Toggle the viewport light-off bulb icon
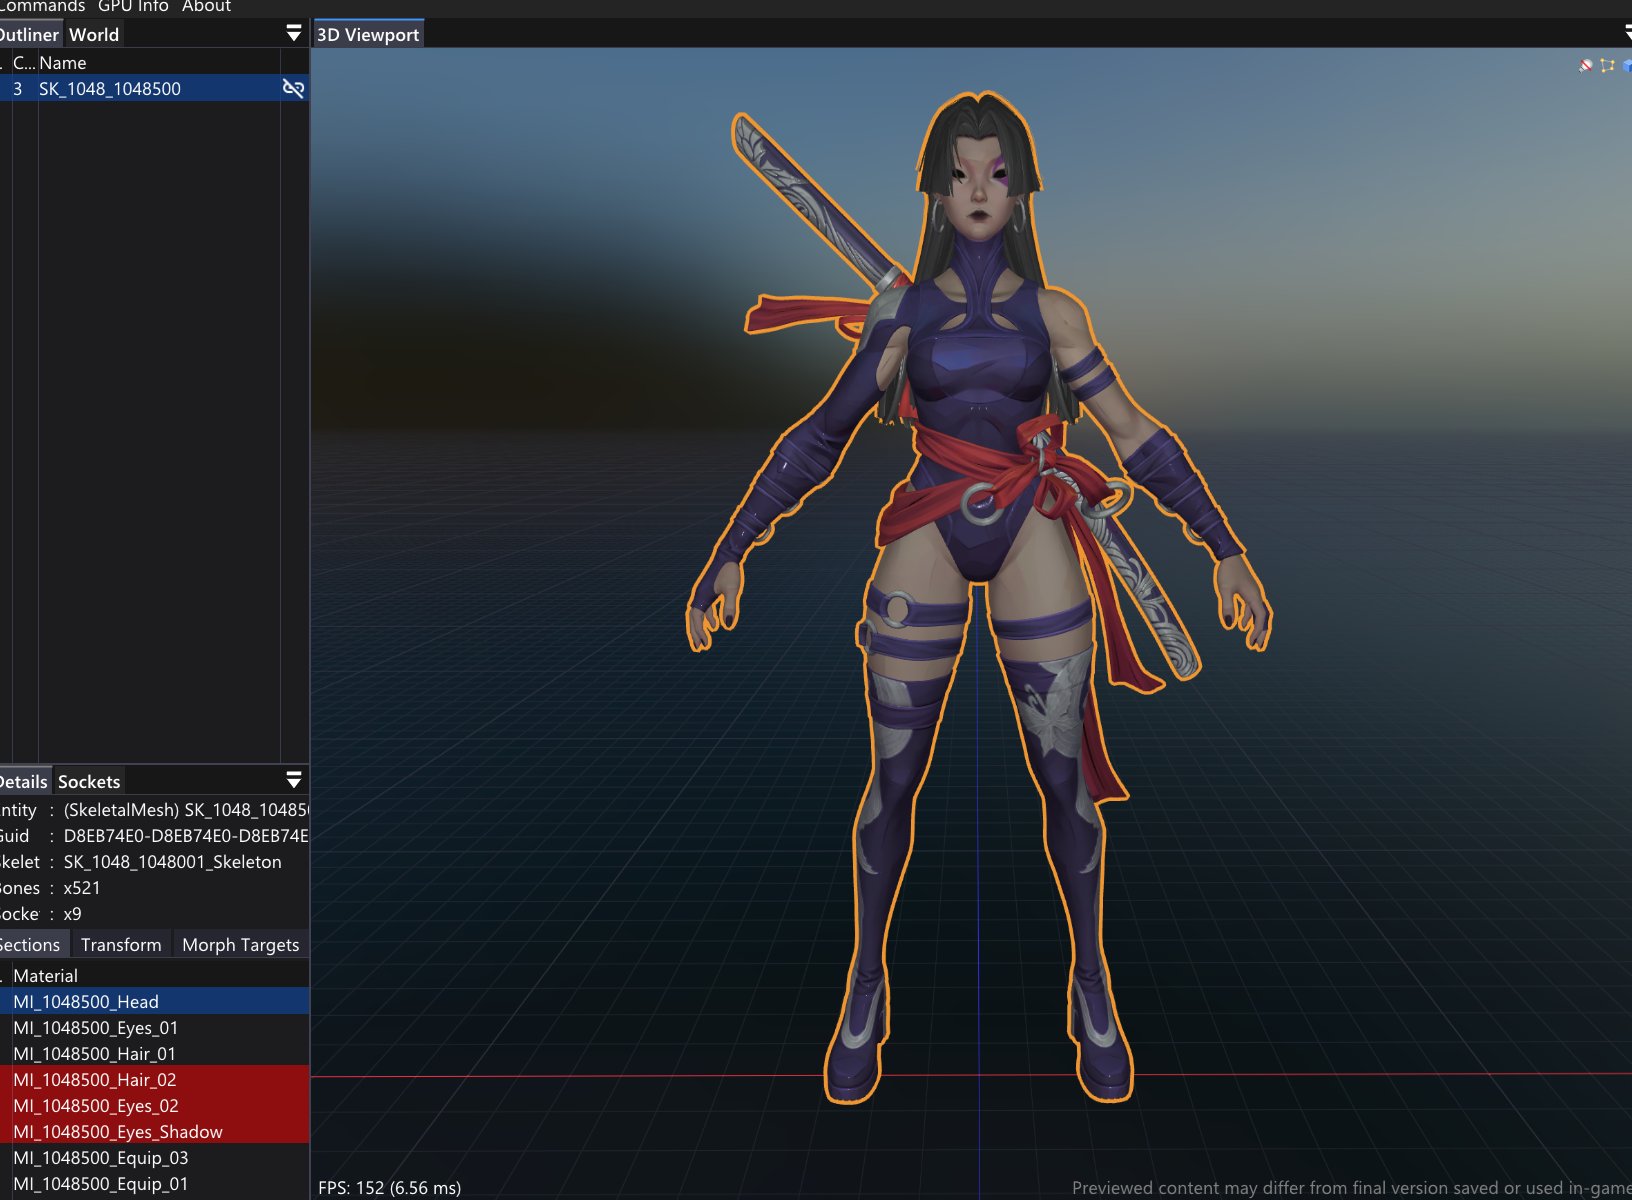The width and height of the screenshot is (1632, 1200). pos(1585,66)
